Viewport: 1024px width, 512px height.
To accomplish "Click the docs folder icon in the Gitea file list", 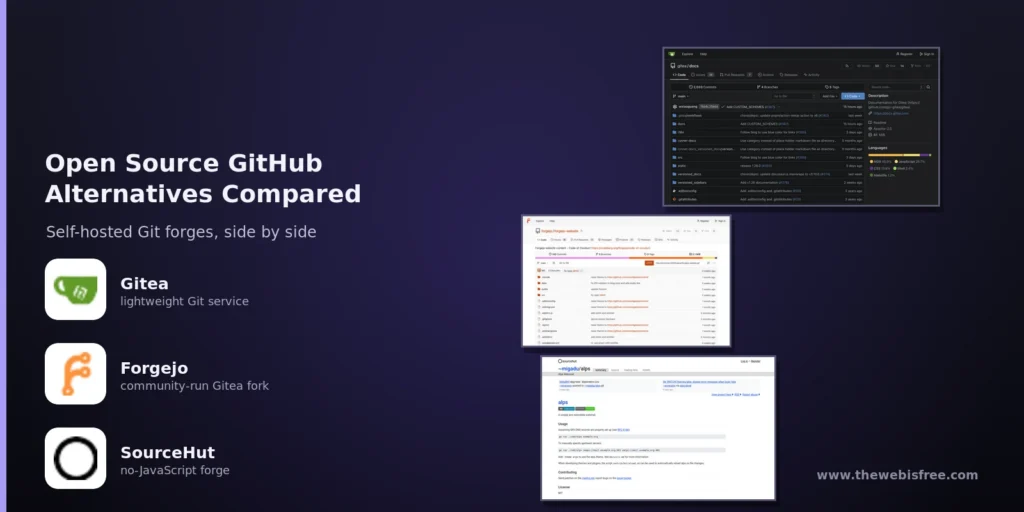I will (x=675, y=123).
